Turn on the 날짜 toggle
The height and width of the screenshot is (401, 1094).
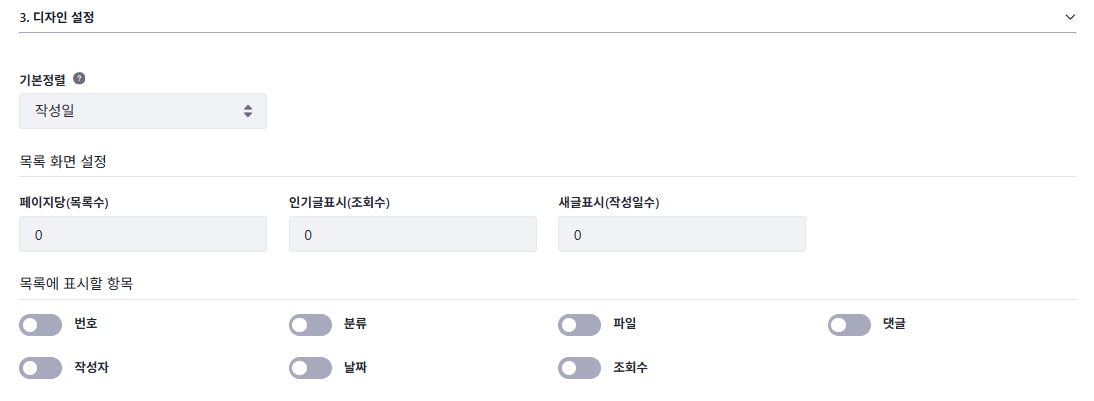tap(310, 368)
